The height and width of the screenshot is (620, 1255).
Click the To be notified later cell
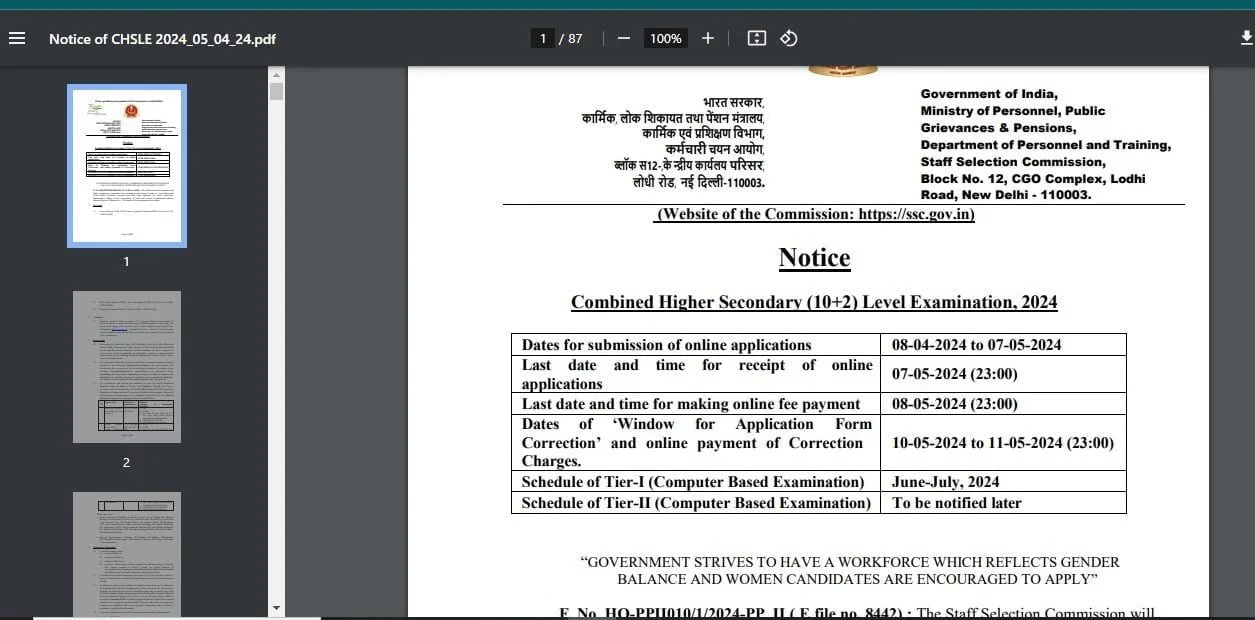(1003, 503)
